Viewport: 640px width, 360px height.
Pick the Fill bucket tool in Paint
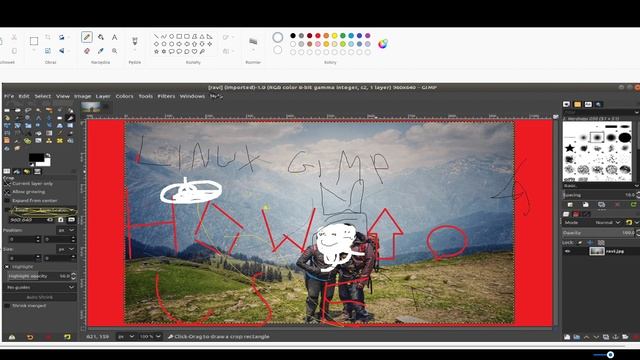(x=101, y=37)
